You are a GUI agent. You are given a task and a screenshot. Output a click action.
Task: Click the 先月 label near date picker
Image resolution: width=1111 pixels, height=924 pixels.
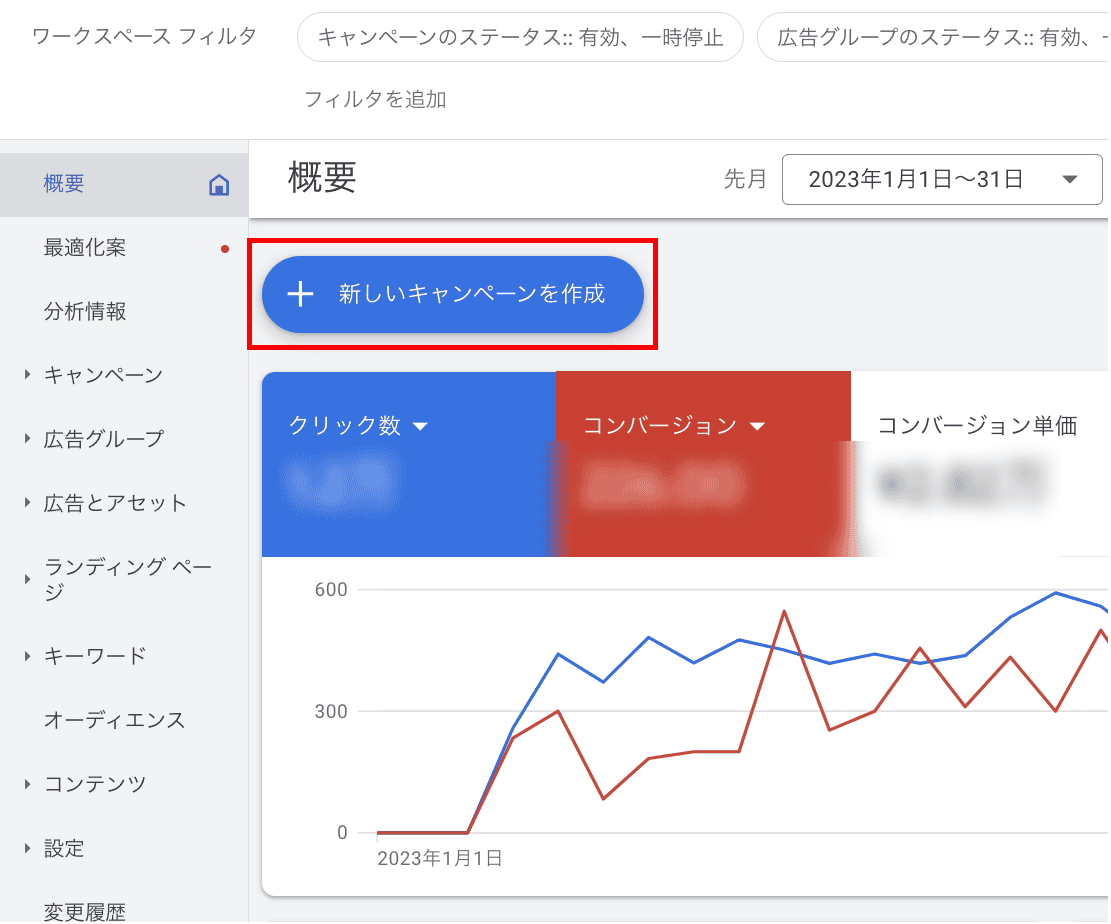click(745, 179)
